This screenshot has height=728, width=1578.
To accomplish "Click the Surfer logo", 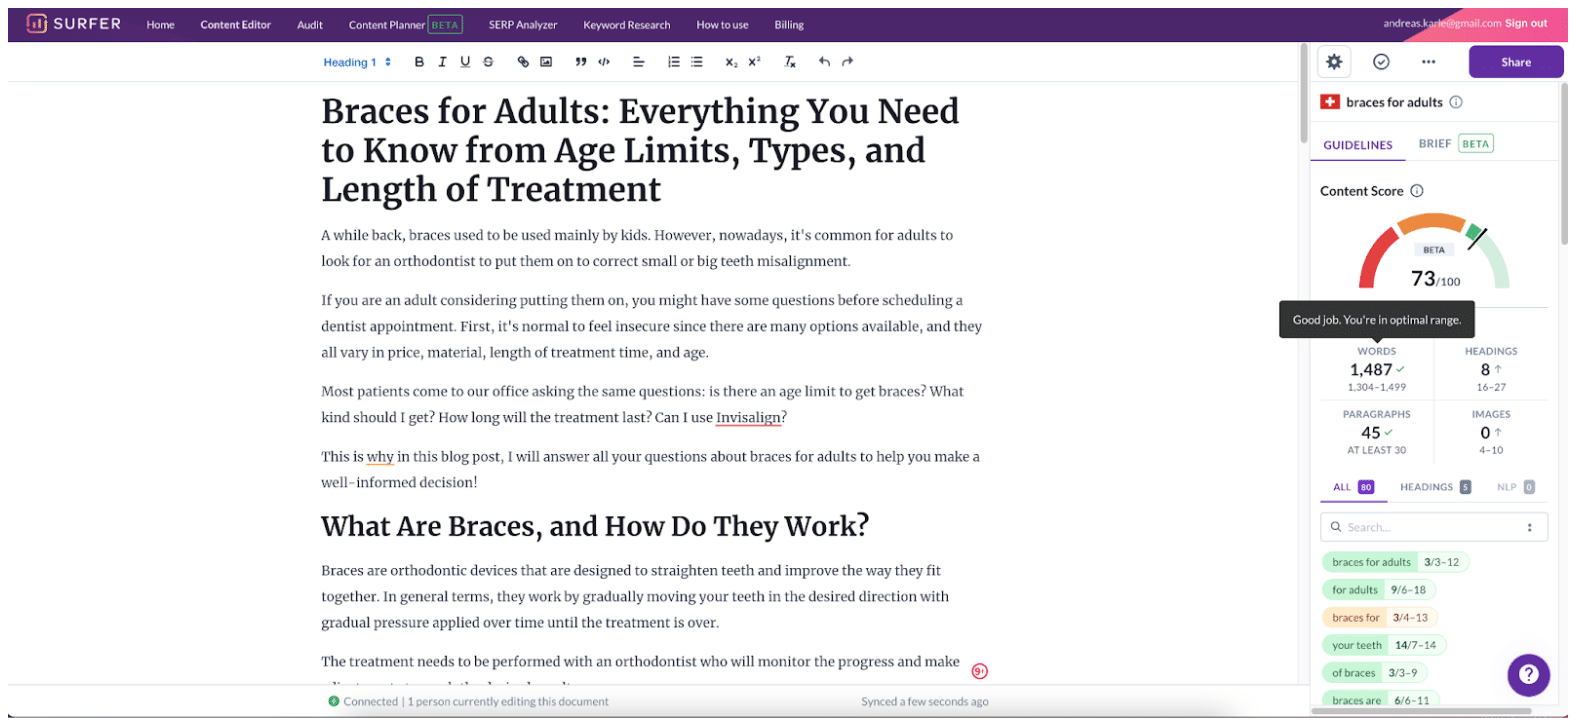I will point(74,24).
